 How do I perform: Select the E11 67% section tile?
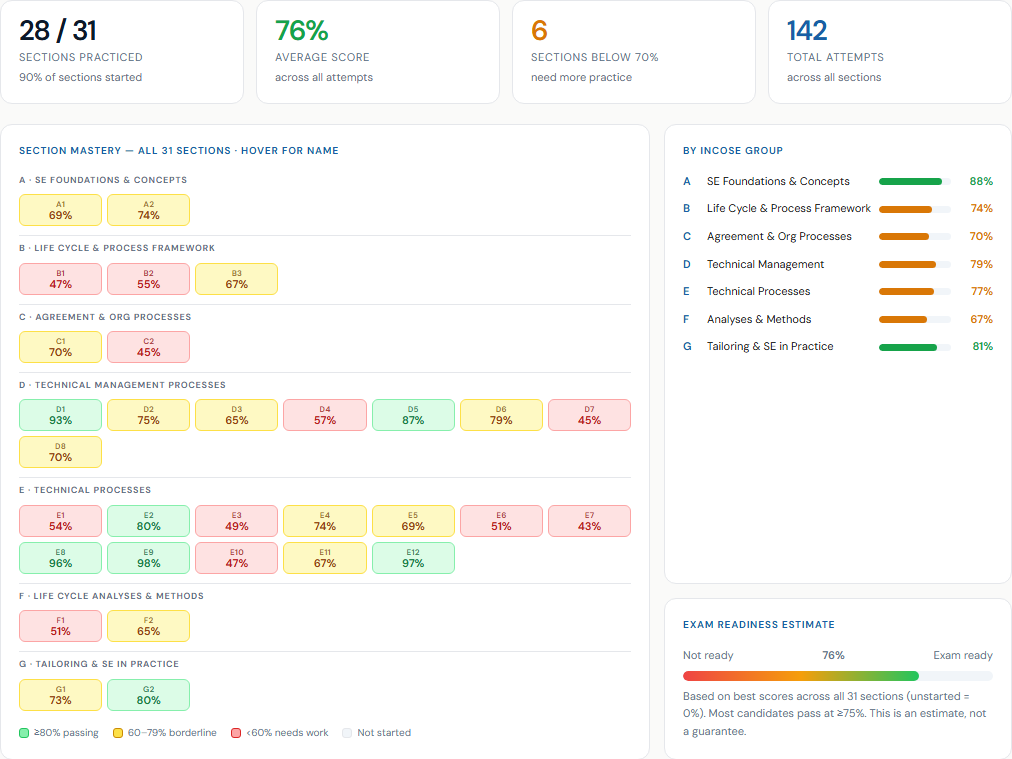[325, 558]
